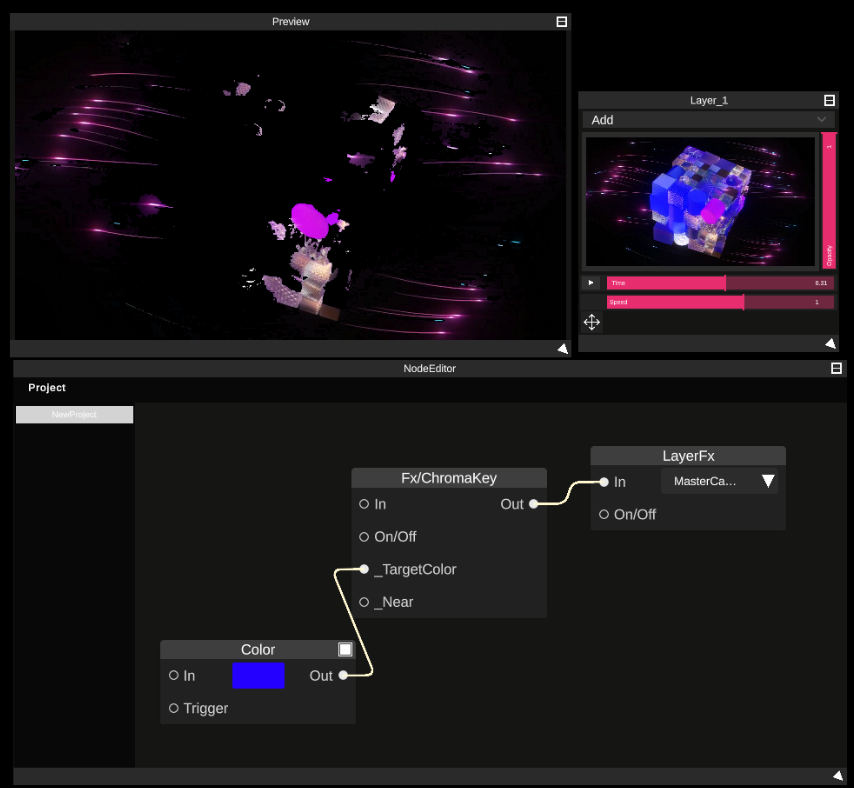Click the resize triangle in Preview corner
854x788 pixels.
tap(563, 348)
